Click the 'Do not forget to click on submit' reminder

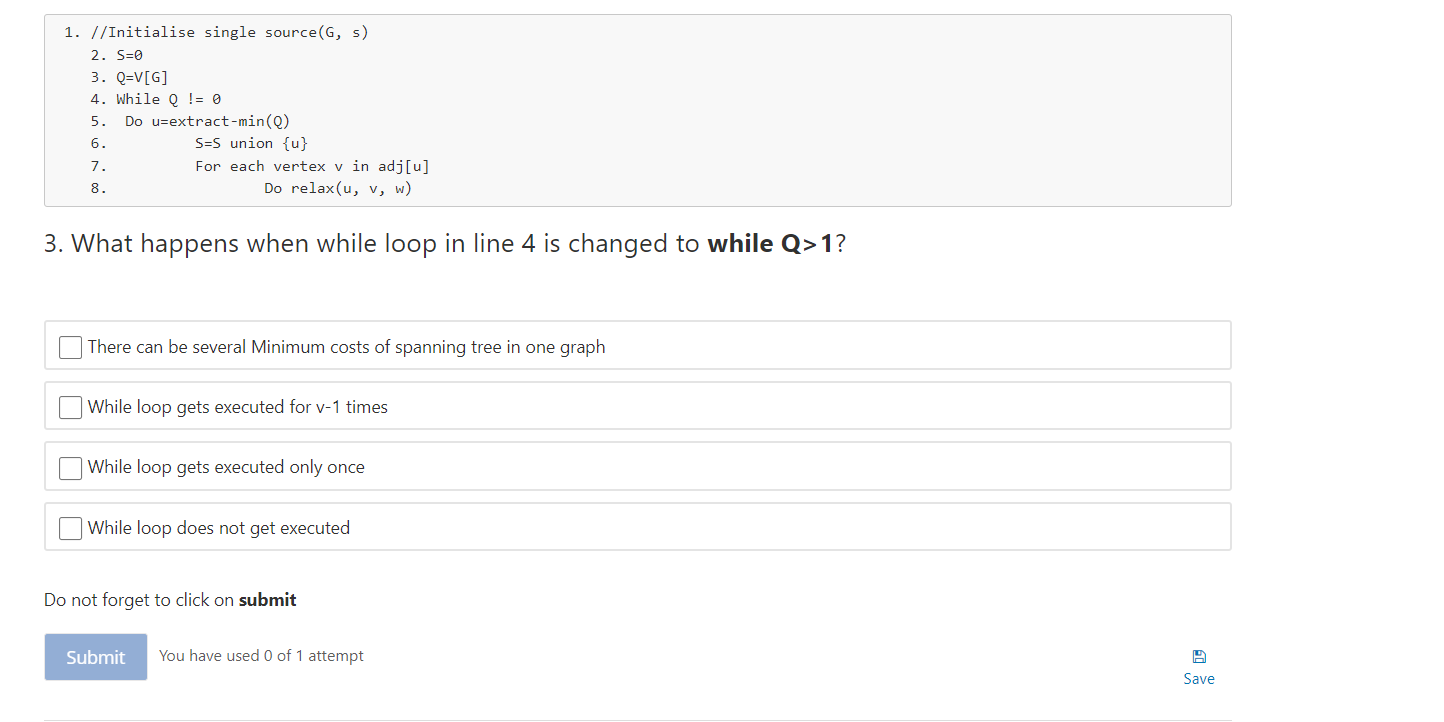169,599
